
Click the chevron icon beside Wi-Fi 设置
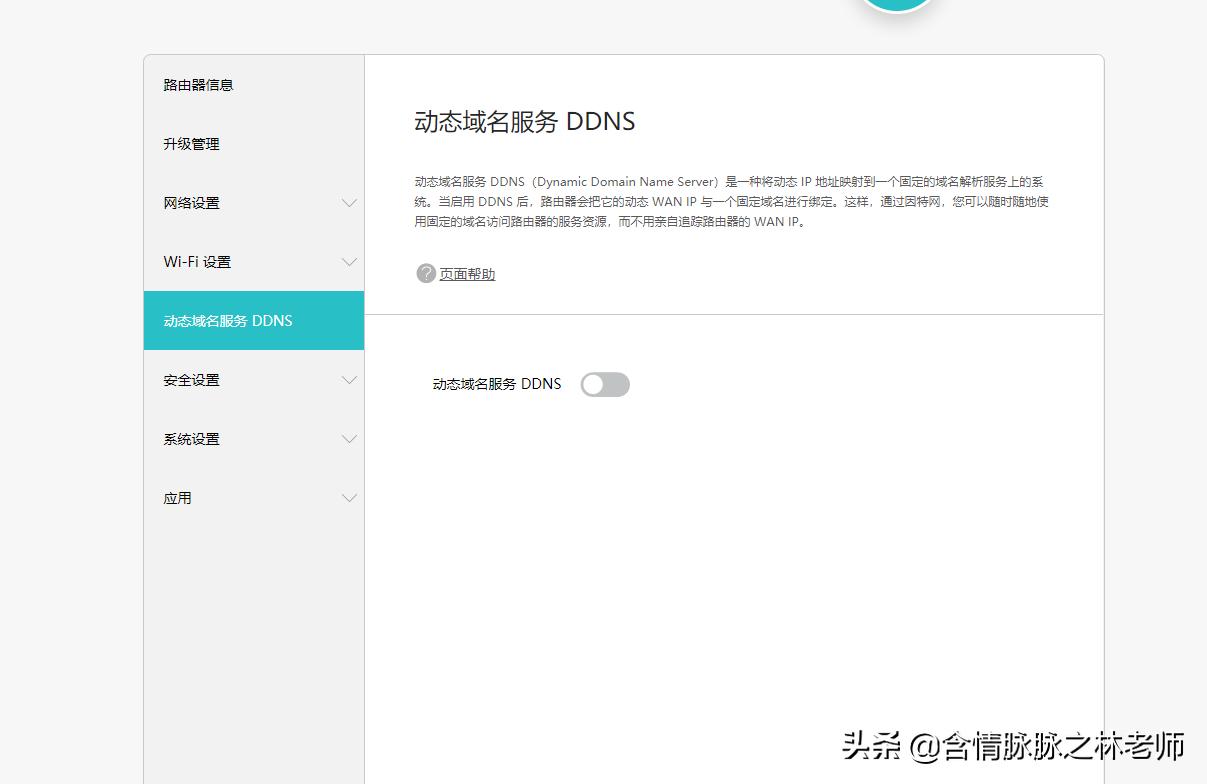click(x=349, y=261)
